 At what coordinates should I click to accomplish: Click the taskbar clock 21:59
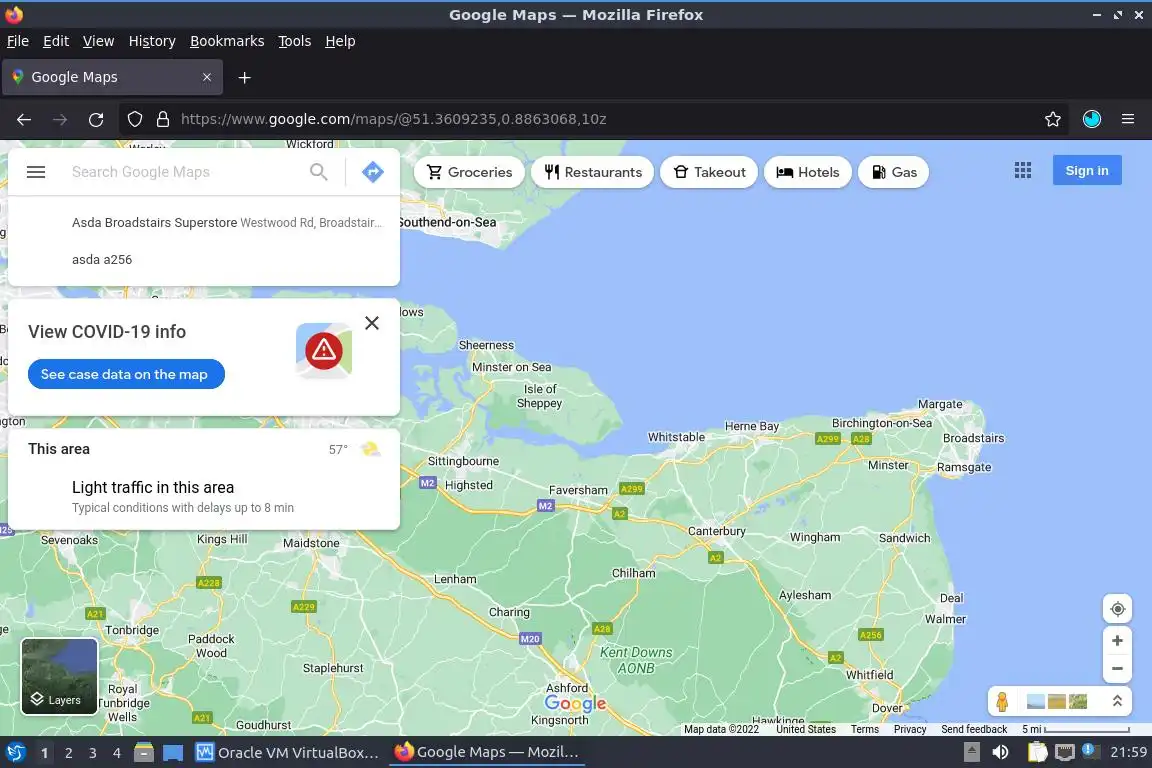[x=1128, y=752]
